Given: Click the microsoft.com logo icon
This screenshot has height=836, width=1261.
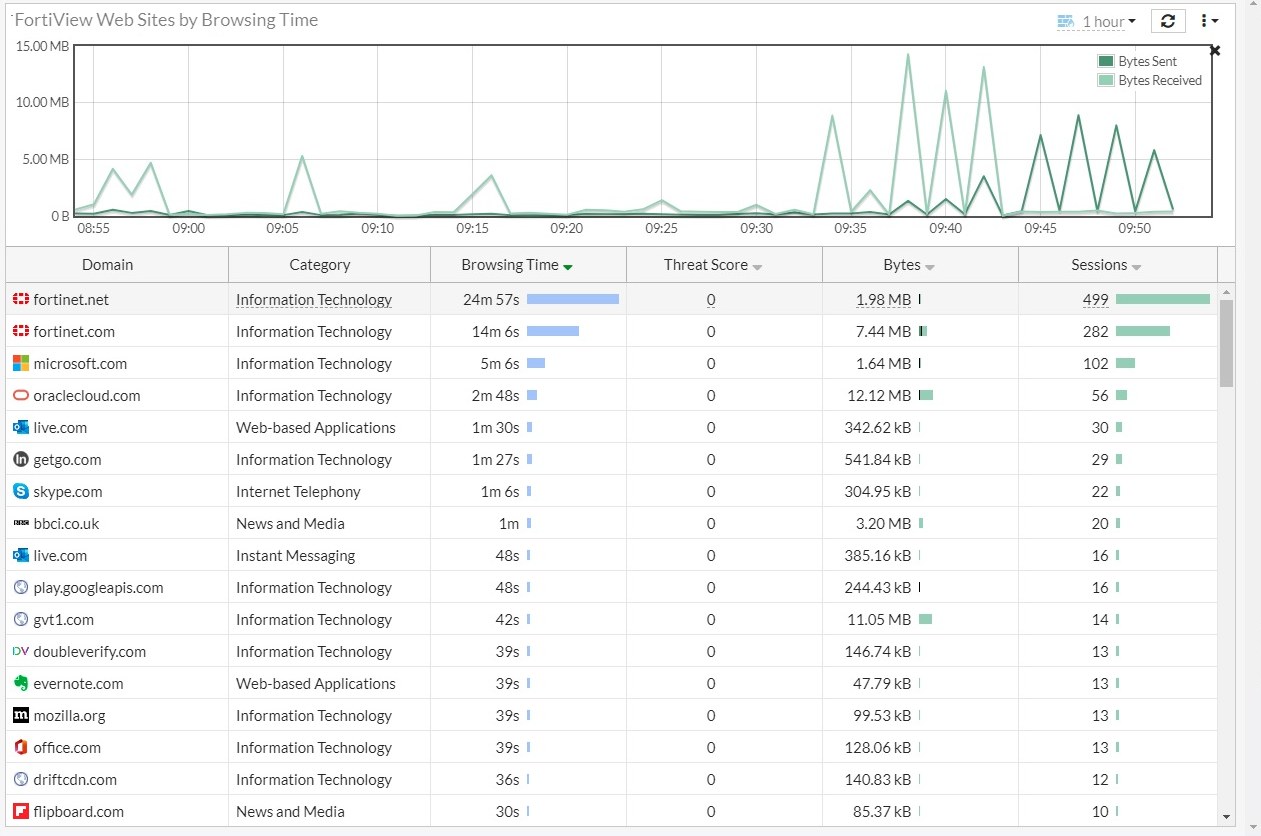Looking at the screenshot, I should (20, 364).
